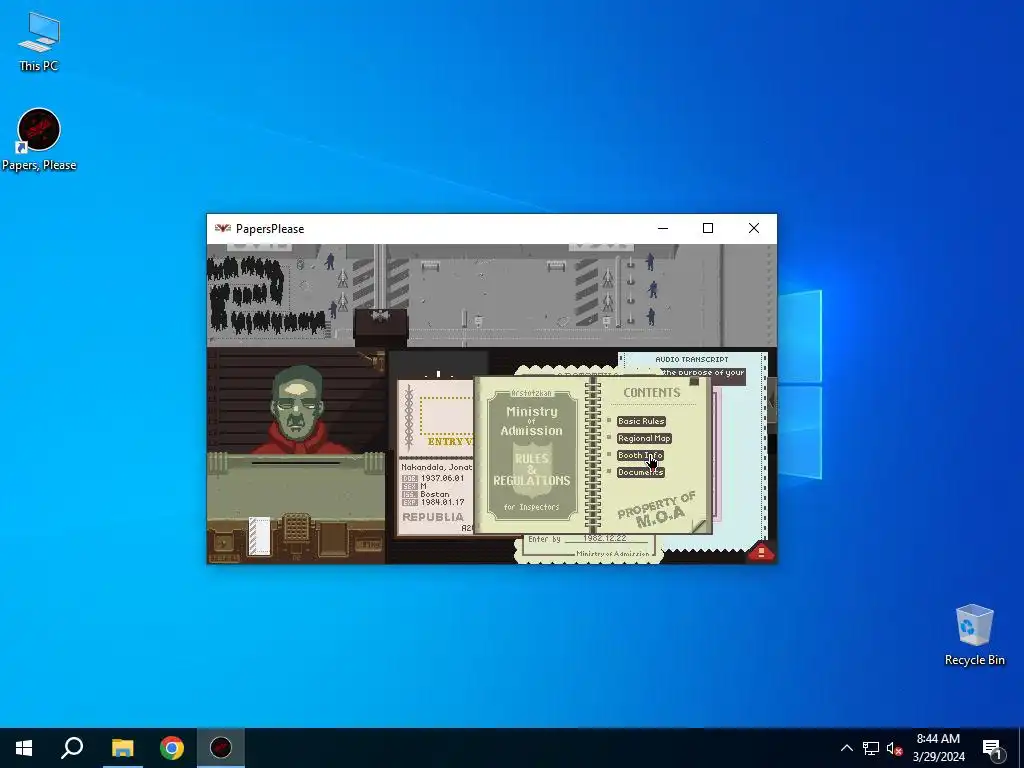Click the passport issuing city Bostan

click(x=435, y=494)
